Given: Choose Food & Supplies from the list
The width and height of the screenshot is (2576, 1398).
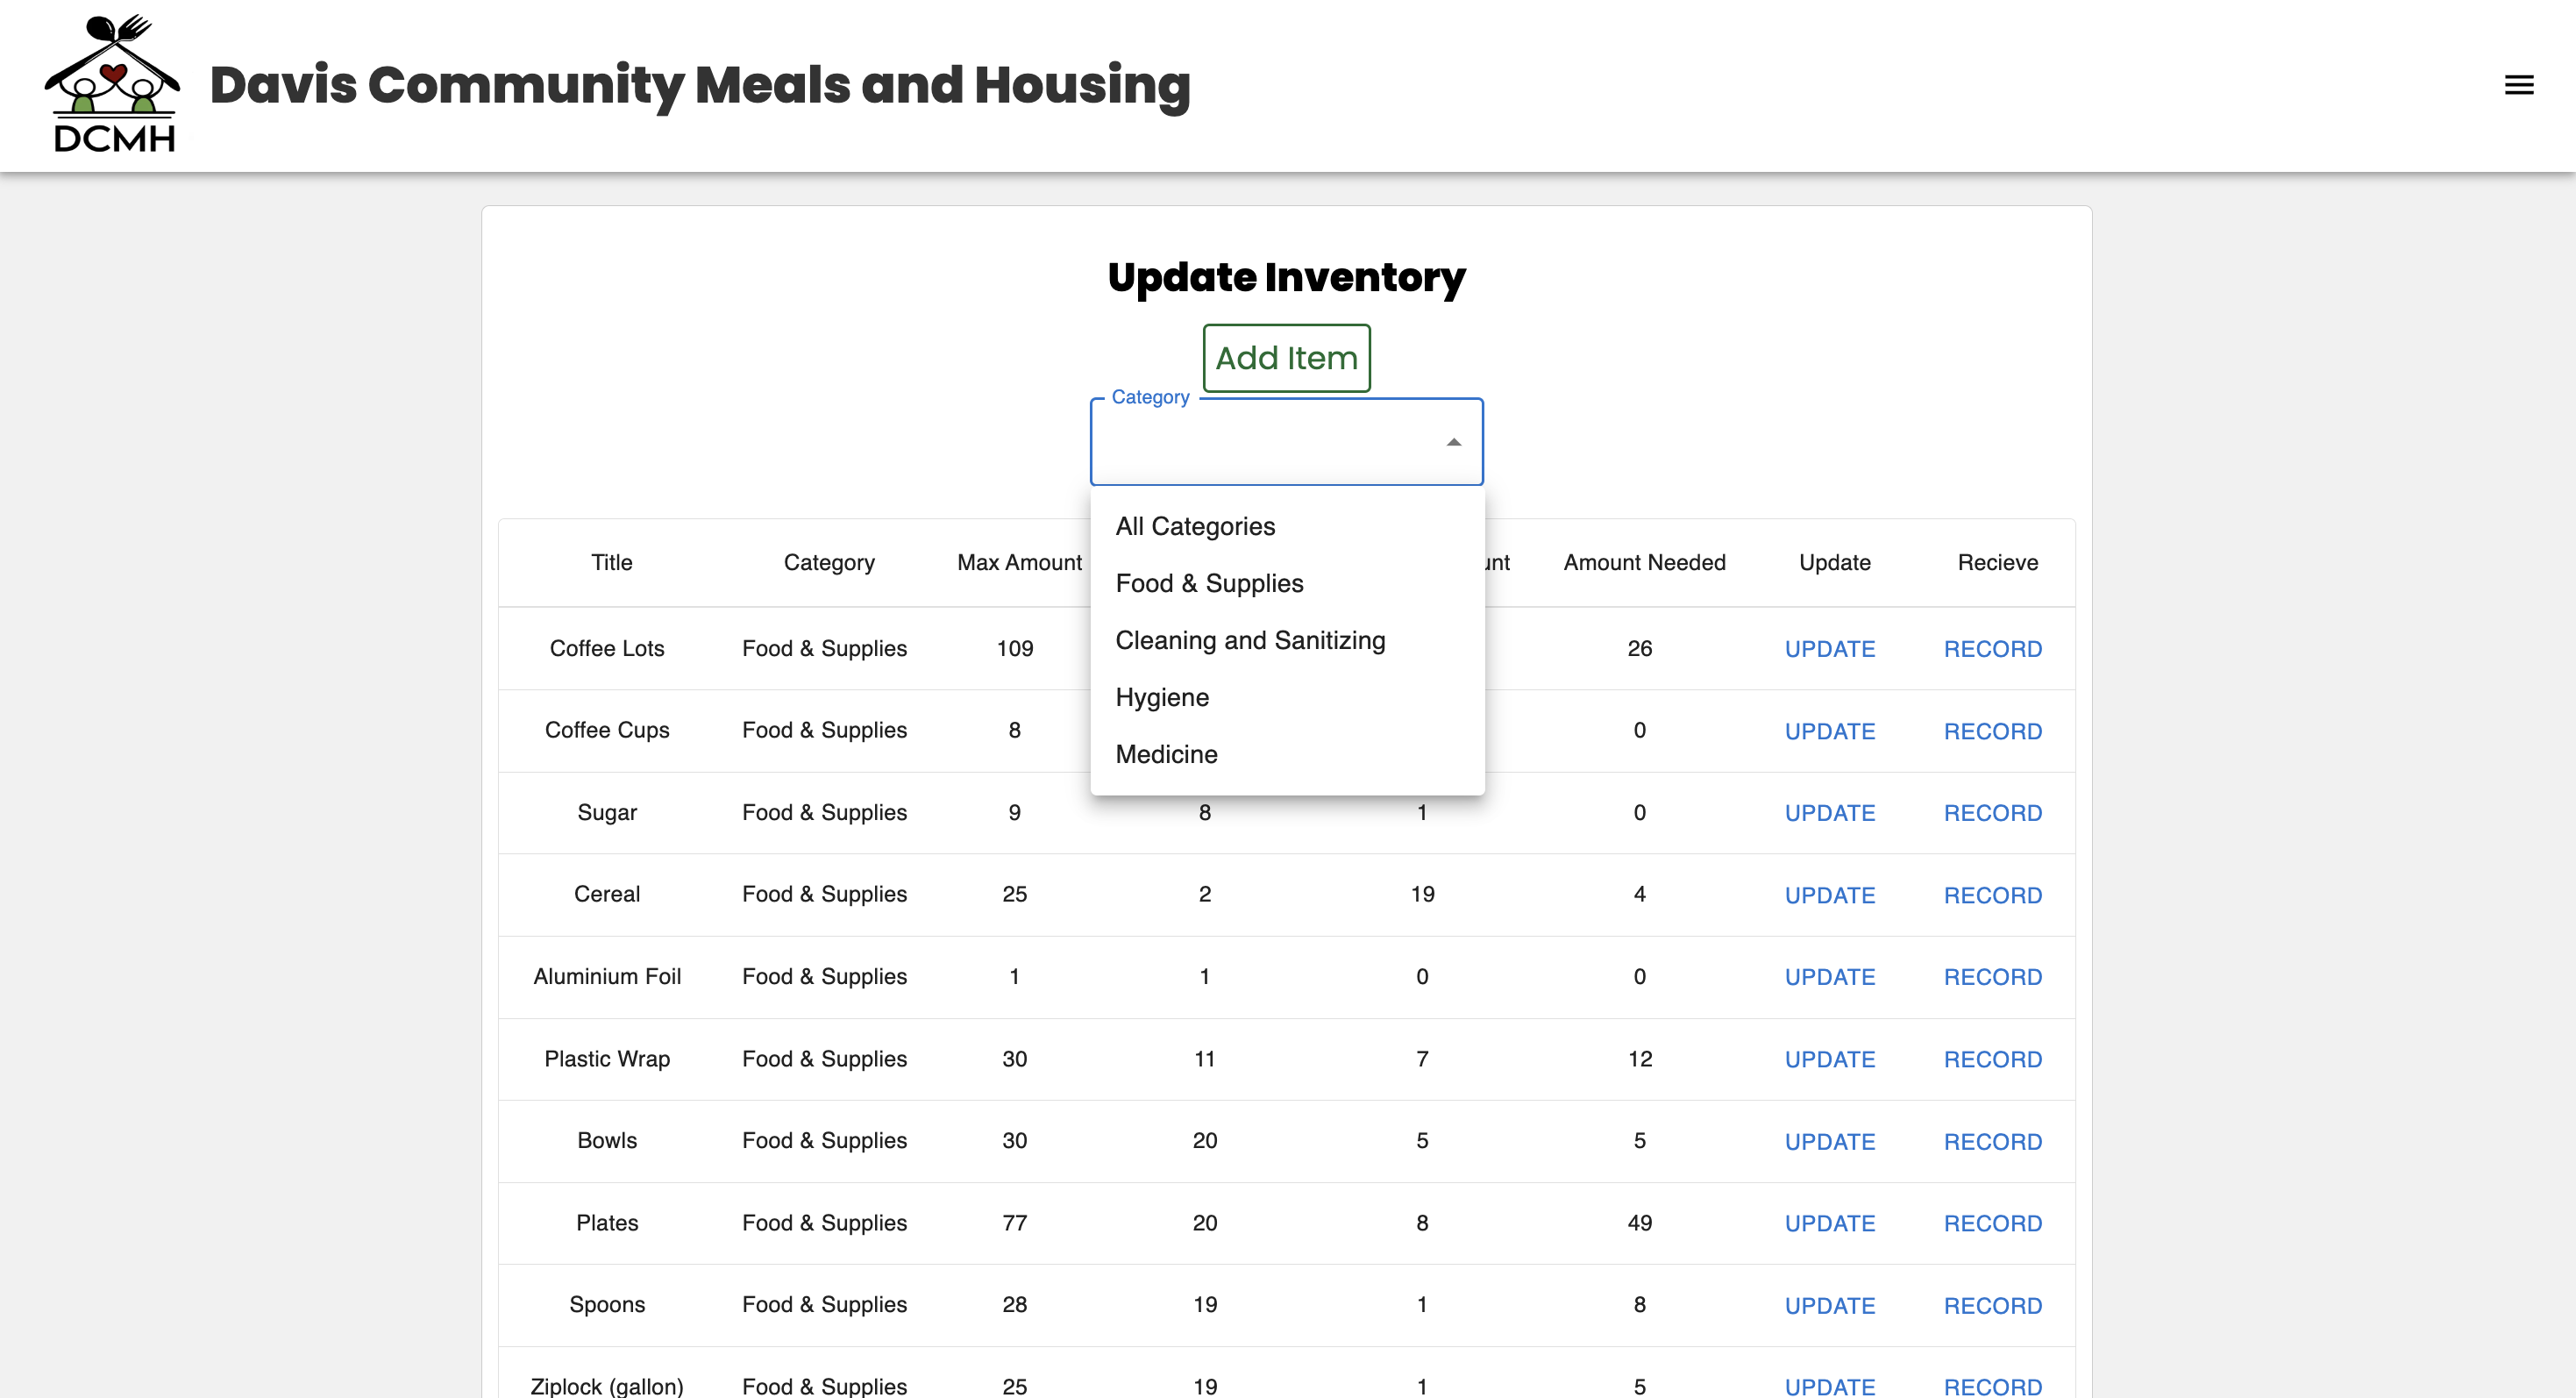Looking at the screenshot, I should tap(1209, 583).
